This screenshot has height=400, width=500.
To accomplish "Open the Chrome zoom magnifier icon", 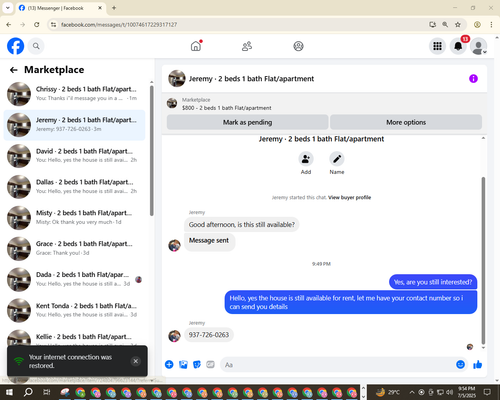I will 445,24.
